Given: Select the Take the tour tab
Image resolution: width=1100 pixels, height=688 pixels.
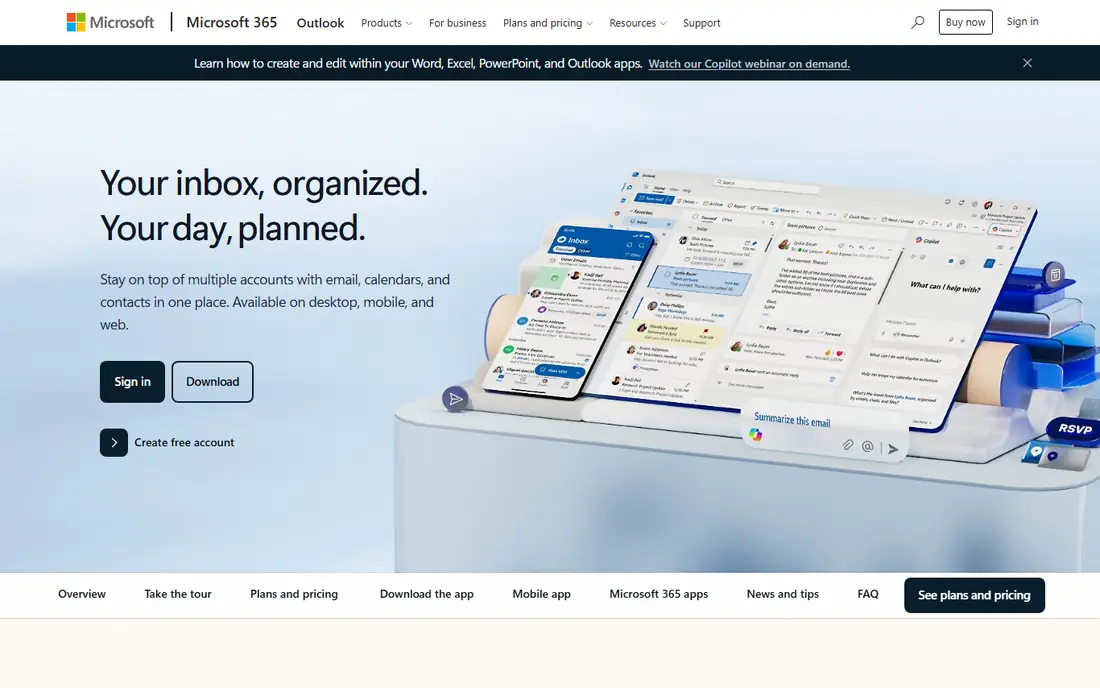Looking at the screenshot, I should (x=177, y=594).
